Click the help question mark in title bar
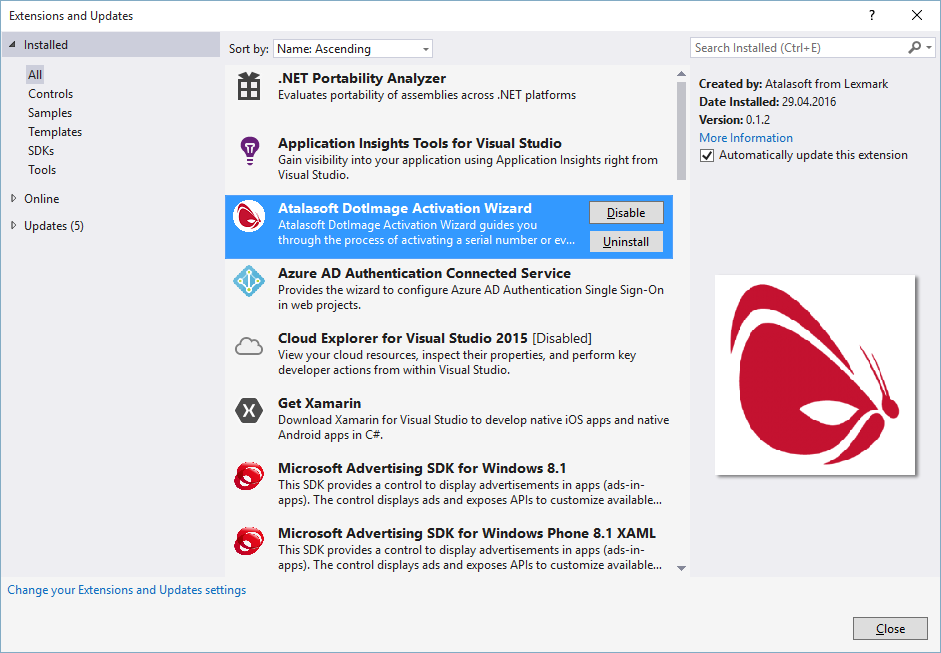Screen dimensions: 941x653 (871, 16)
